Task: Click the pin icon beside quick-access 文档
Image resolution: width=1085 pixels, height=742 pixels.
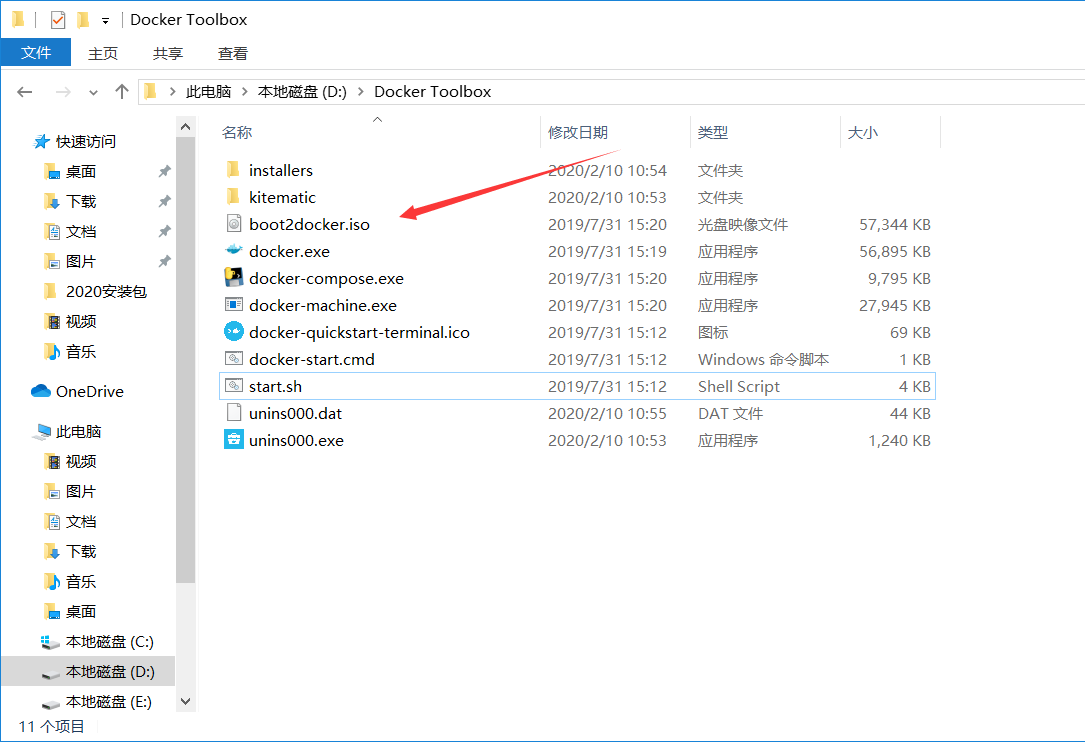Action: pos(164,231)
